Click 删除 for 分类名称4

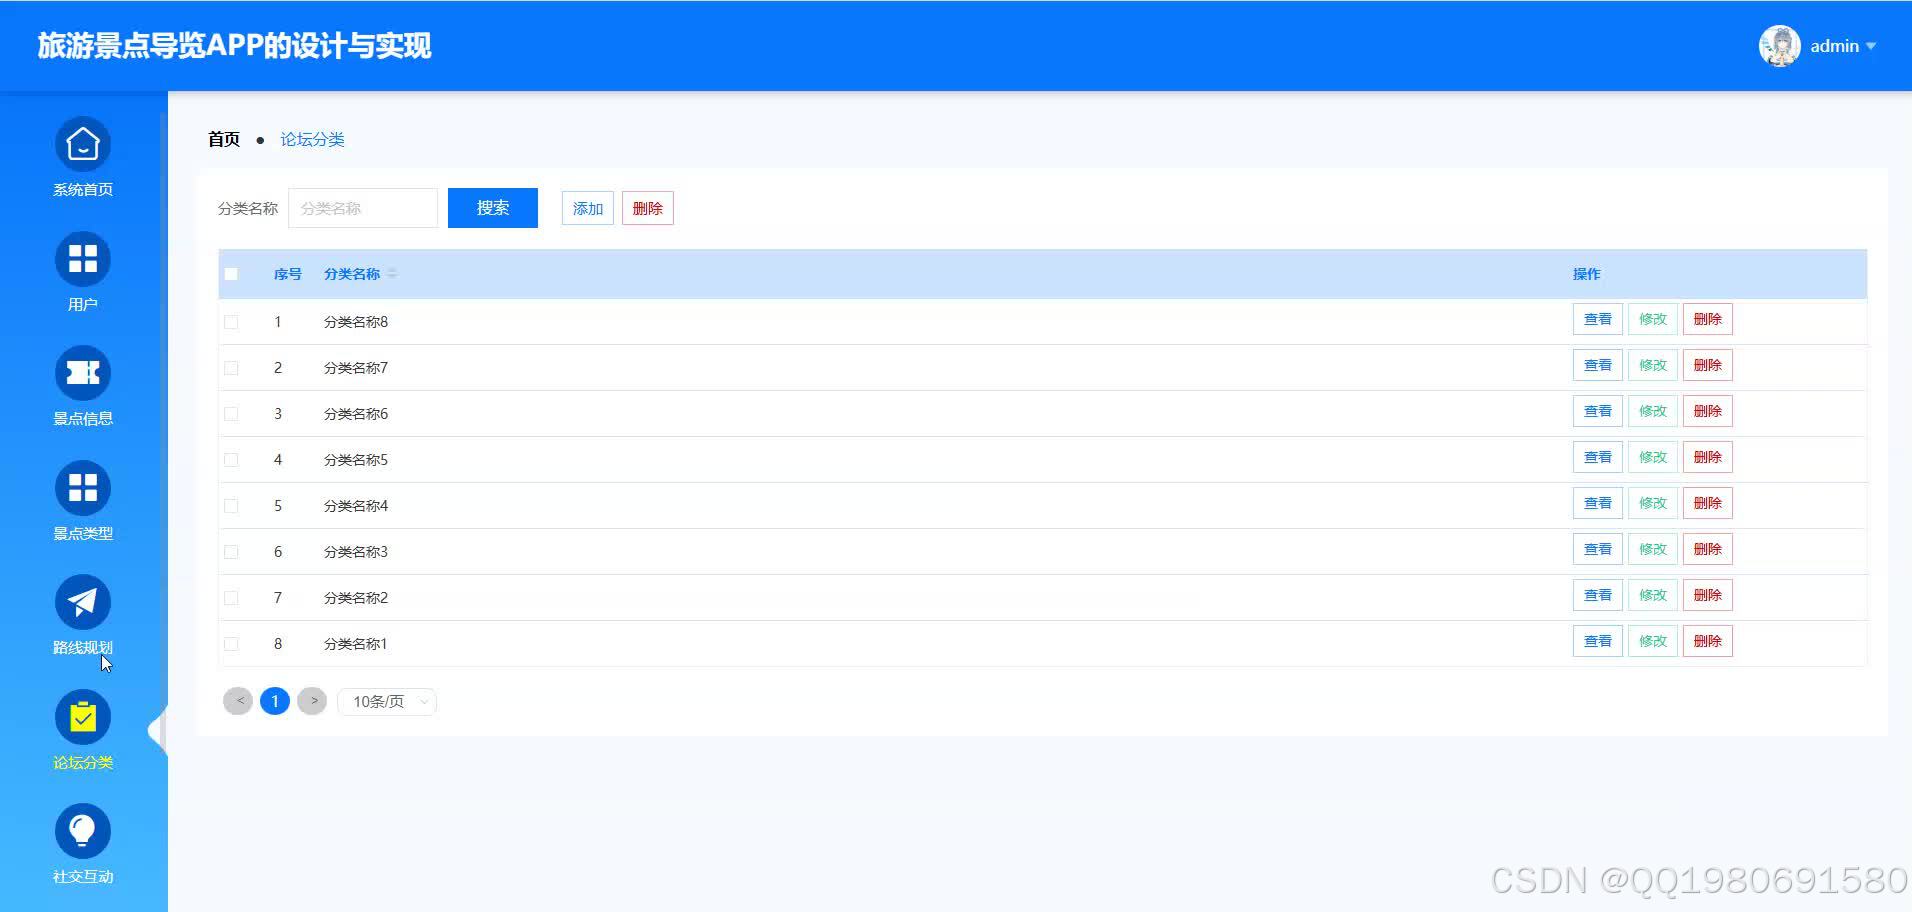coord(1708,503)
